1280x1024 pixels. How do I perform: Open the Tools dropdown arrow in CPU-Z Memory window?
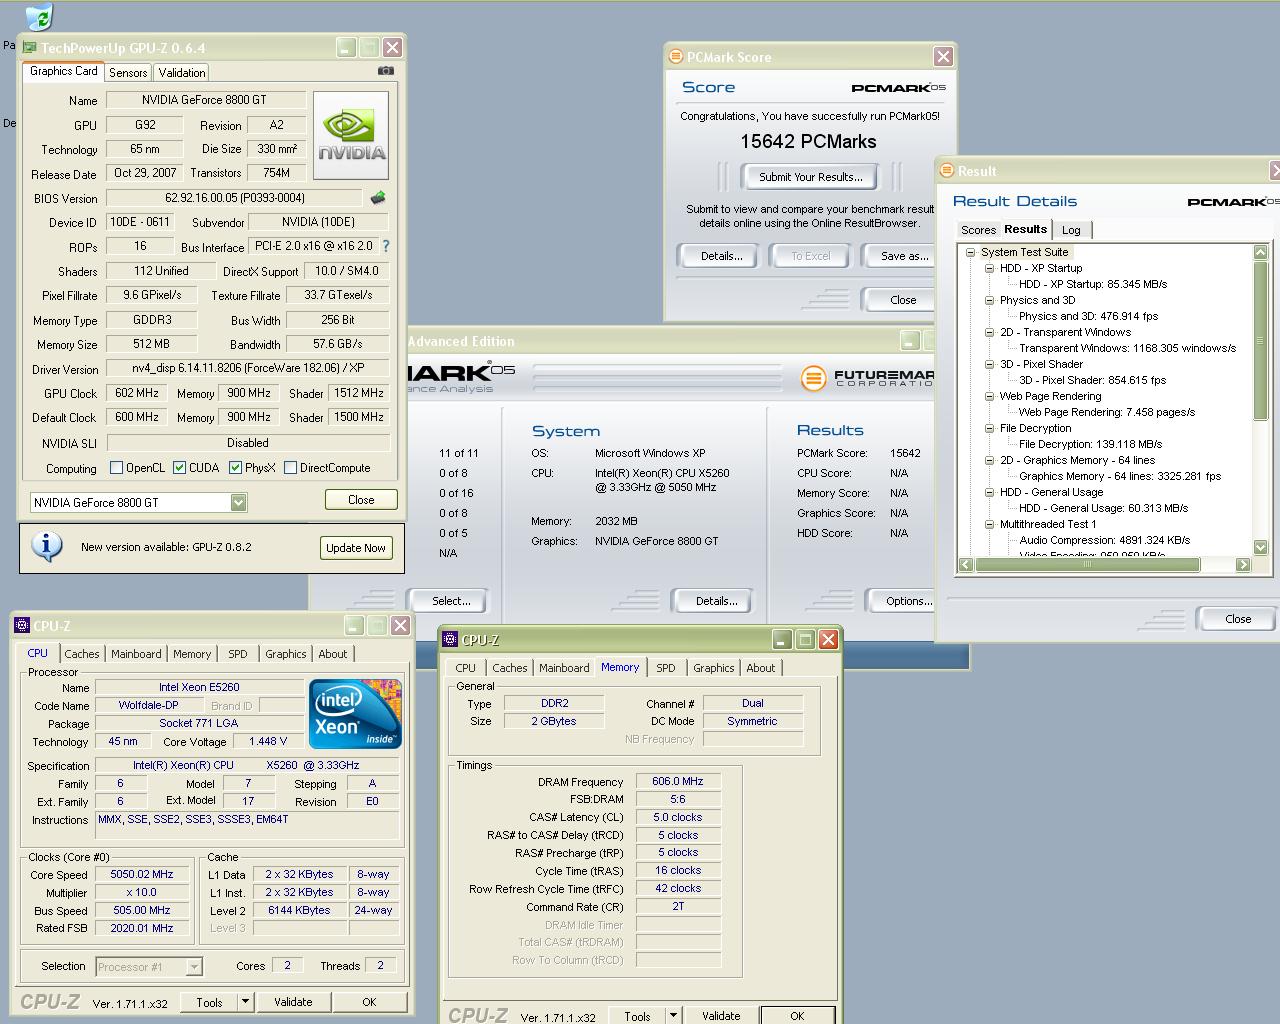673,1016
